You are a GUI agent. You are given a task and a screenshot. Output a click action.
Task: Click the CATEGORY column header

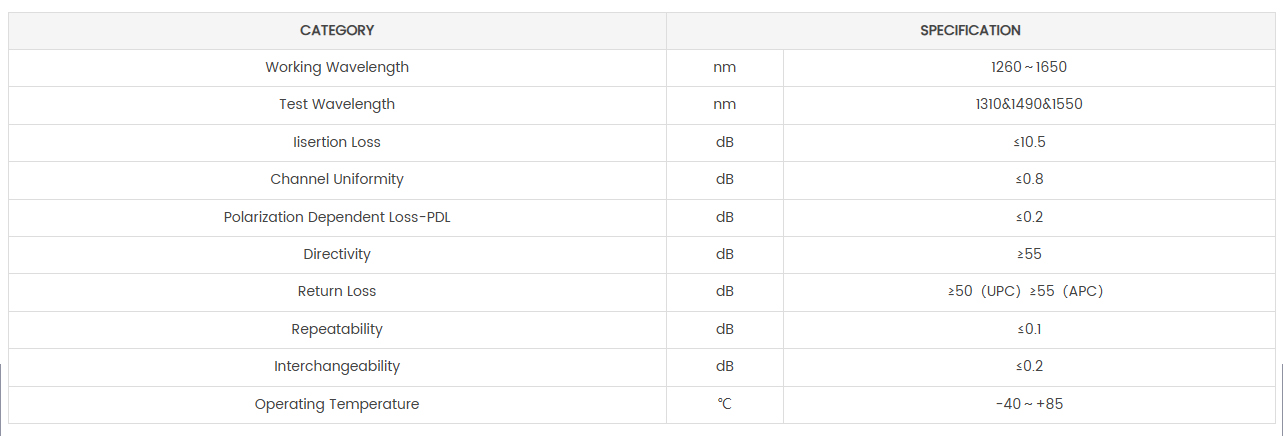coord(337,30)
